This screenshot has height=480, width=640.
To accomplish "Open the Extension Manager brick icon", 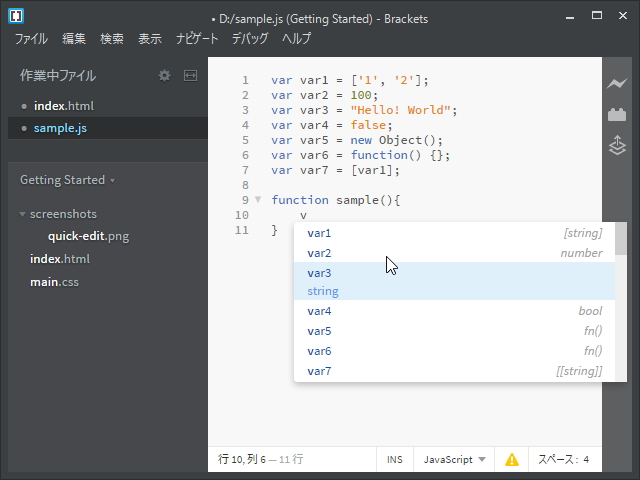I will (617, 115).
